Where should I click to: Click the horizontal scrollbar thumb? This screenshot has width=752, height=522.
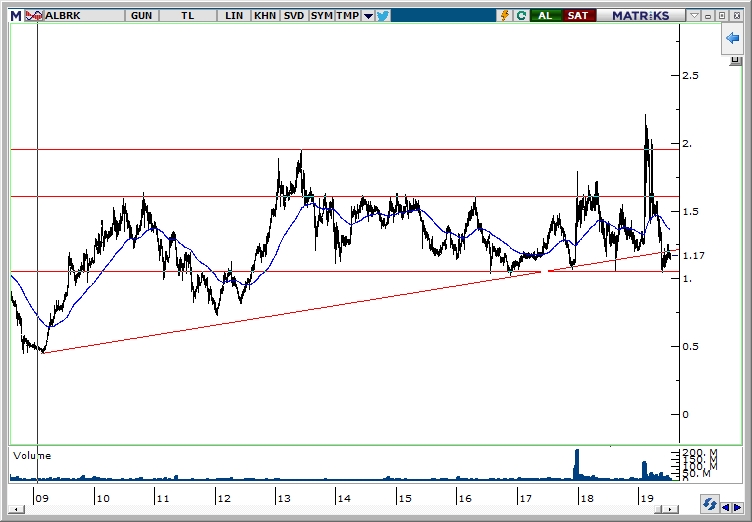[x=659, y=509]
